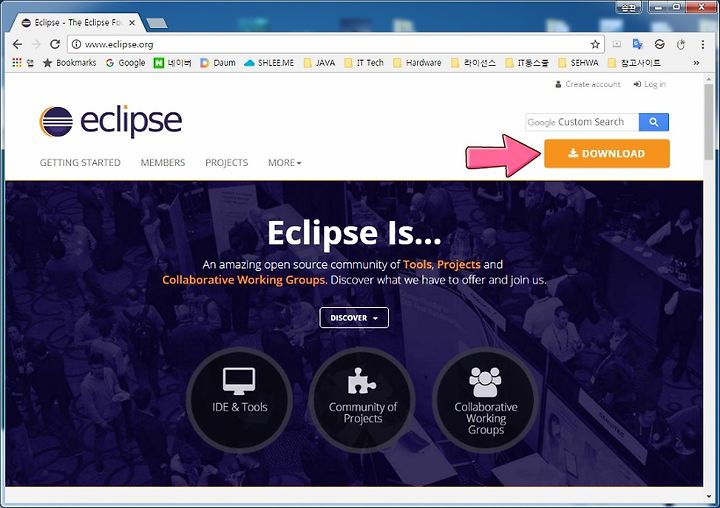720x508 pixels.
Task: Open the MEMBERS menu item
Action: point(163,163)
